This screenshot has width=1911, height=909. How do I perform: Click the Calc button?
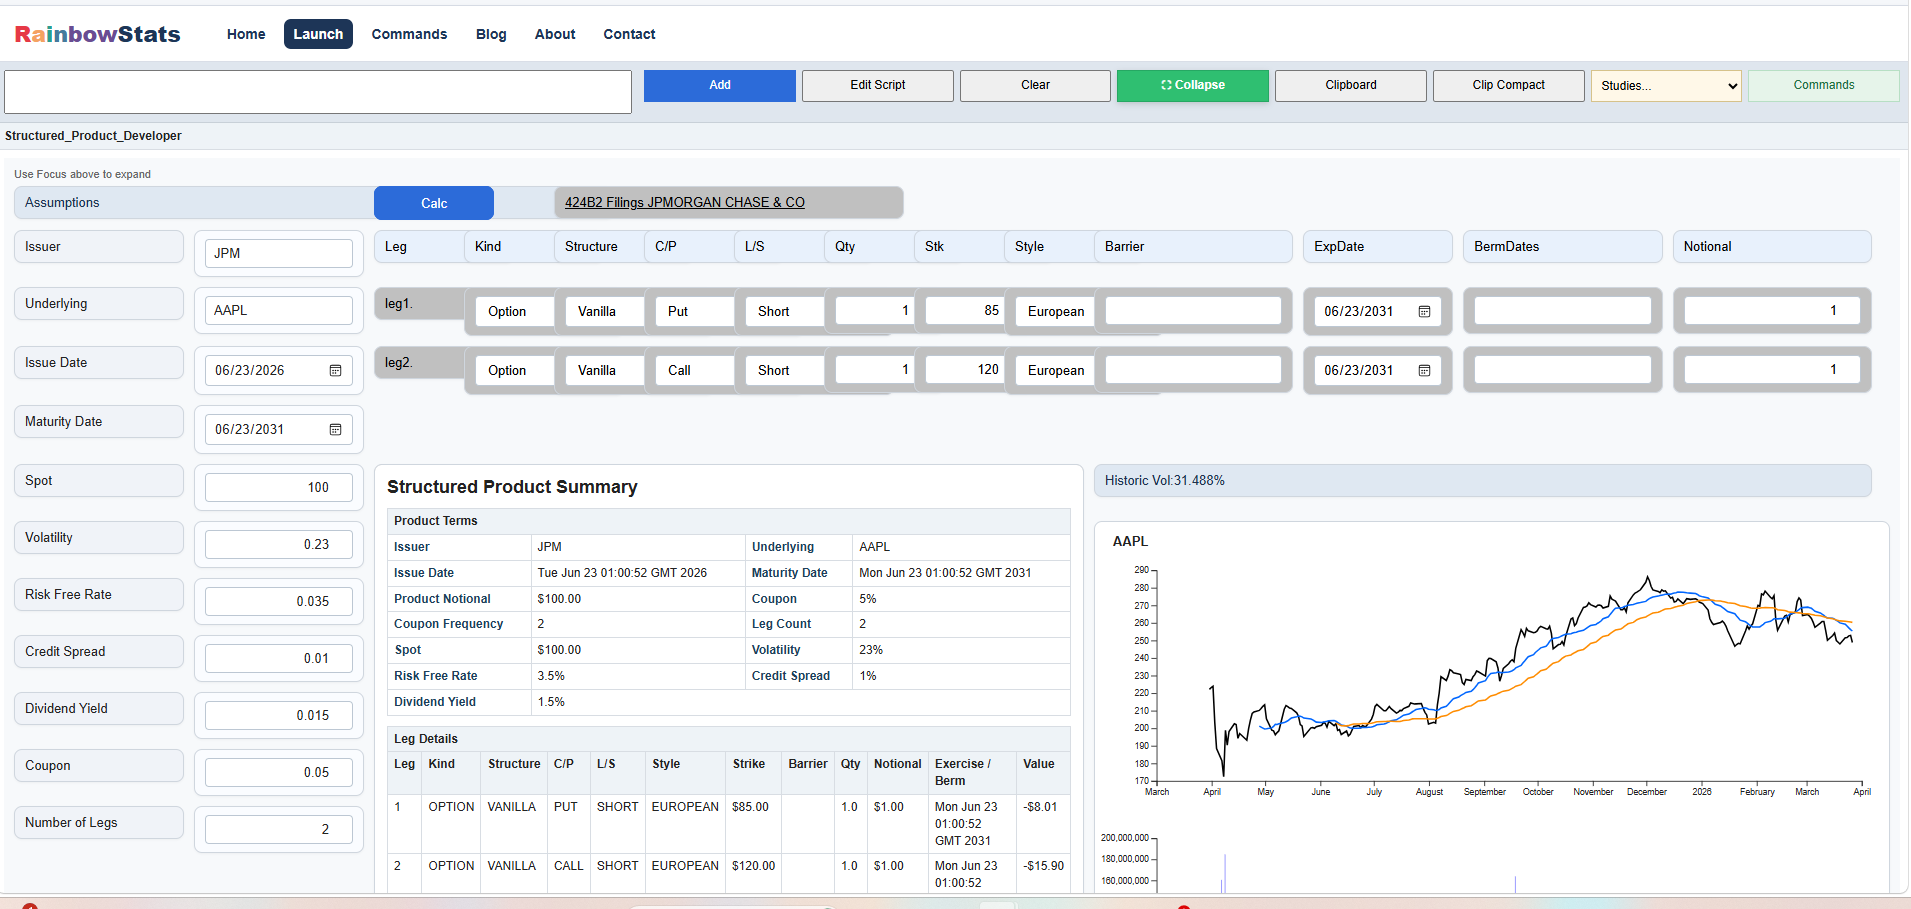434,203
